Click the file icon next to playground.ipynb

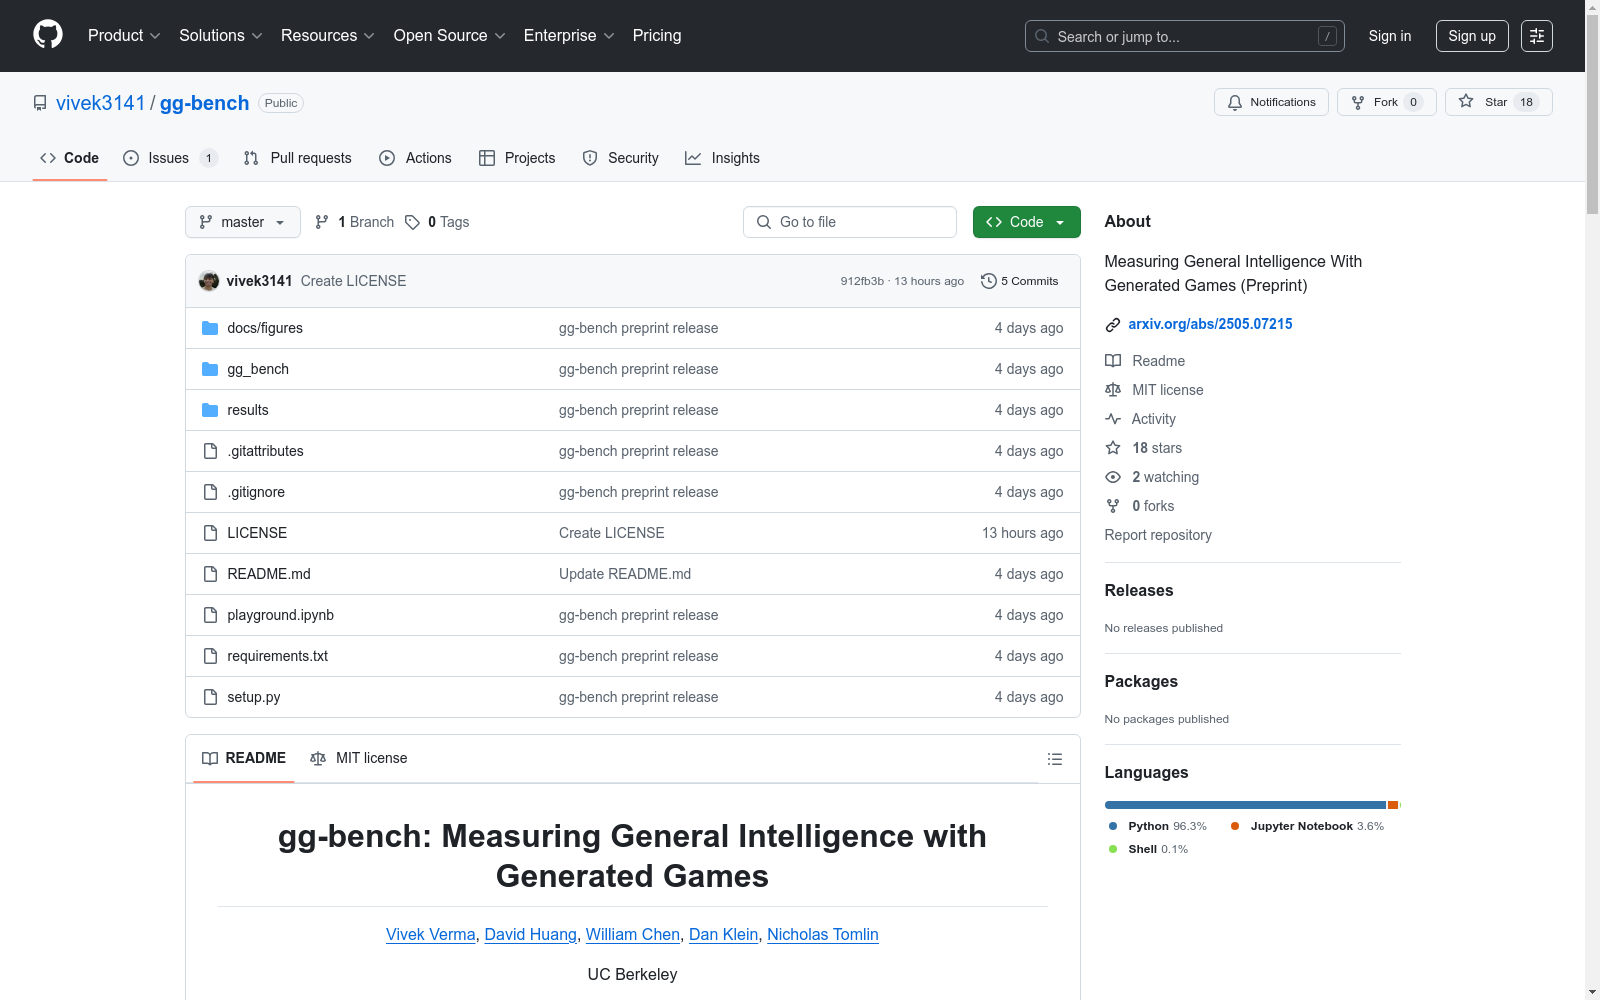pos(210,615)
